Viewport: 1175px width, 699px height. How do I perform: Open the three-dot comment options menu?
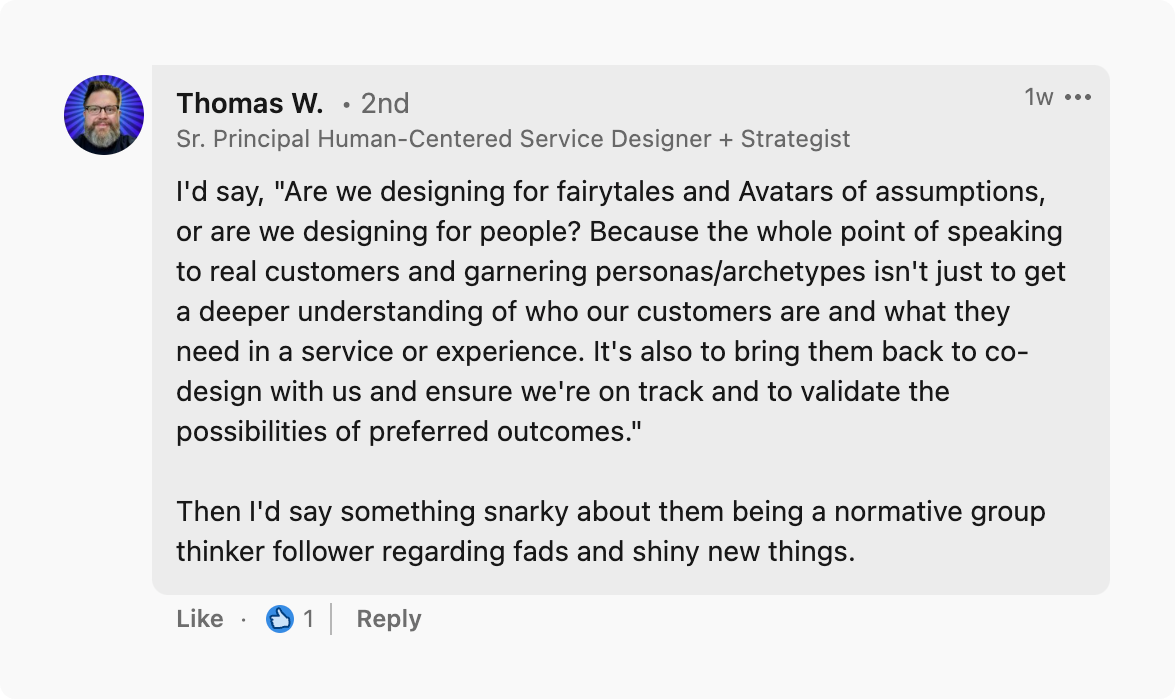click(x=1078, y=97)
